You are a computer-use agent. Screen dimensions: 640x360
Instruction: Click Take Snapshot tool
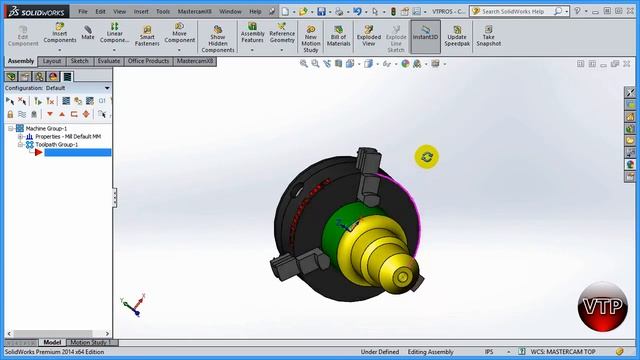[x=489, y=36]
